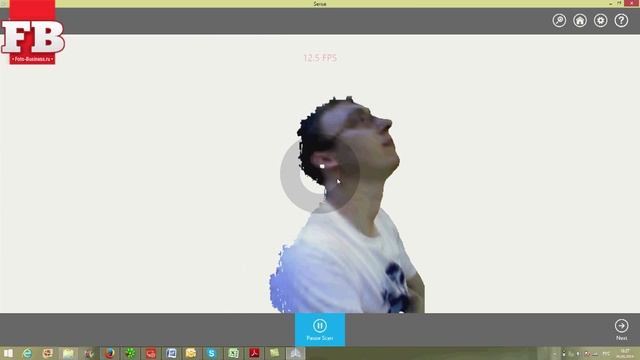Open Excel from the taskbar
Image resolution: width=640 pixels, height=360 pixels.
pyautogui.click(x=233, y=353)
